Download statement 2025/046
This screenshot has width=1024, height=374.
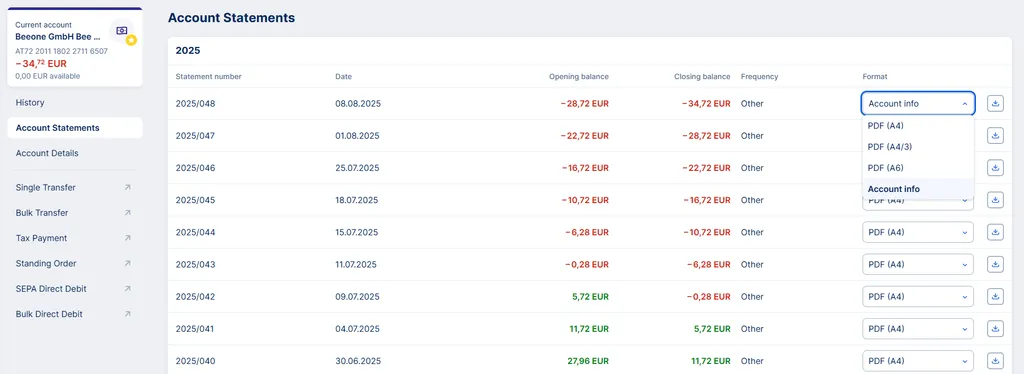995,168
